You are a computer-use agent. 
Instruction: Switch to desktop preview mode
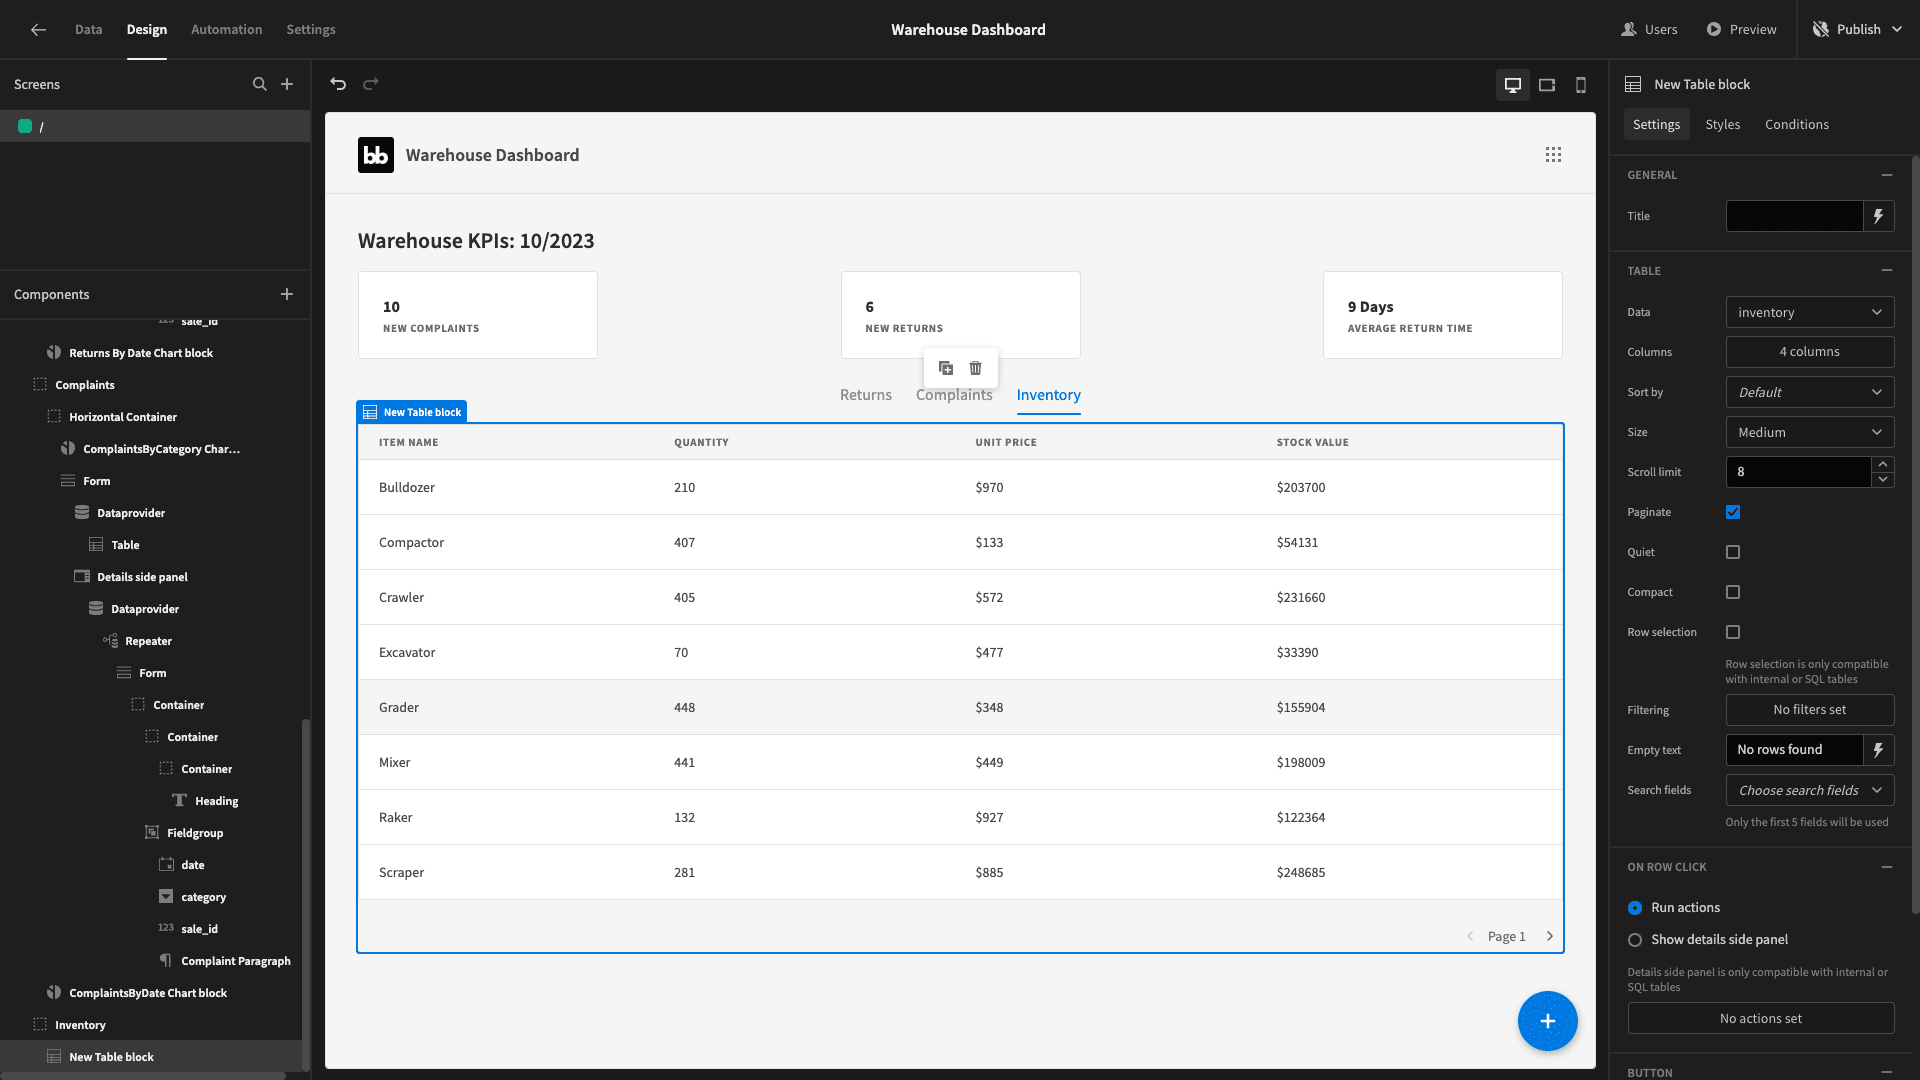tap(1513, 85)
